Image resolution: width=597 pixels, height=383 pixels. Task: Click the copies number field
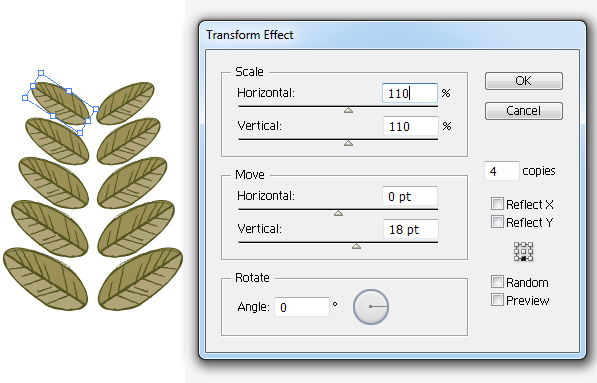click(x=502, y=171)
